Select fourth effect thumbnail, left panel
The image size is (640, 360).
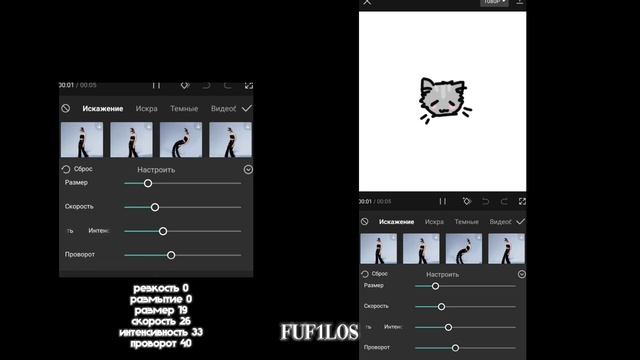[x=231, y=140]
